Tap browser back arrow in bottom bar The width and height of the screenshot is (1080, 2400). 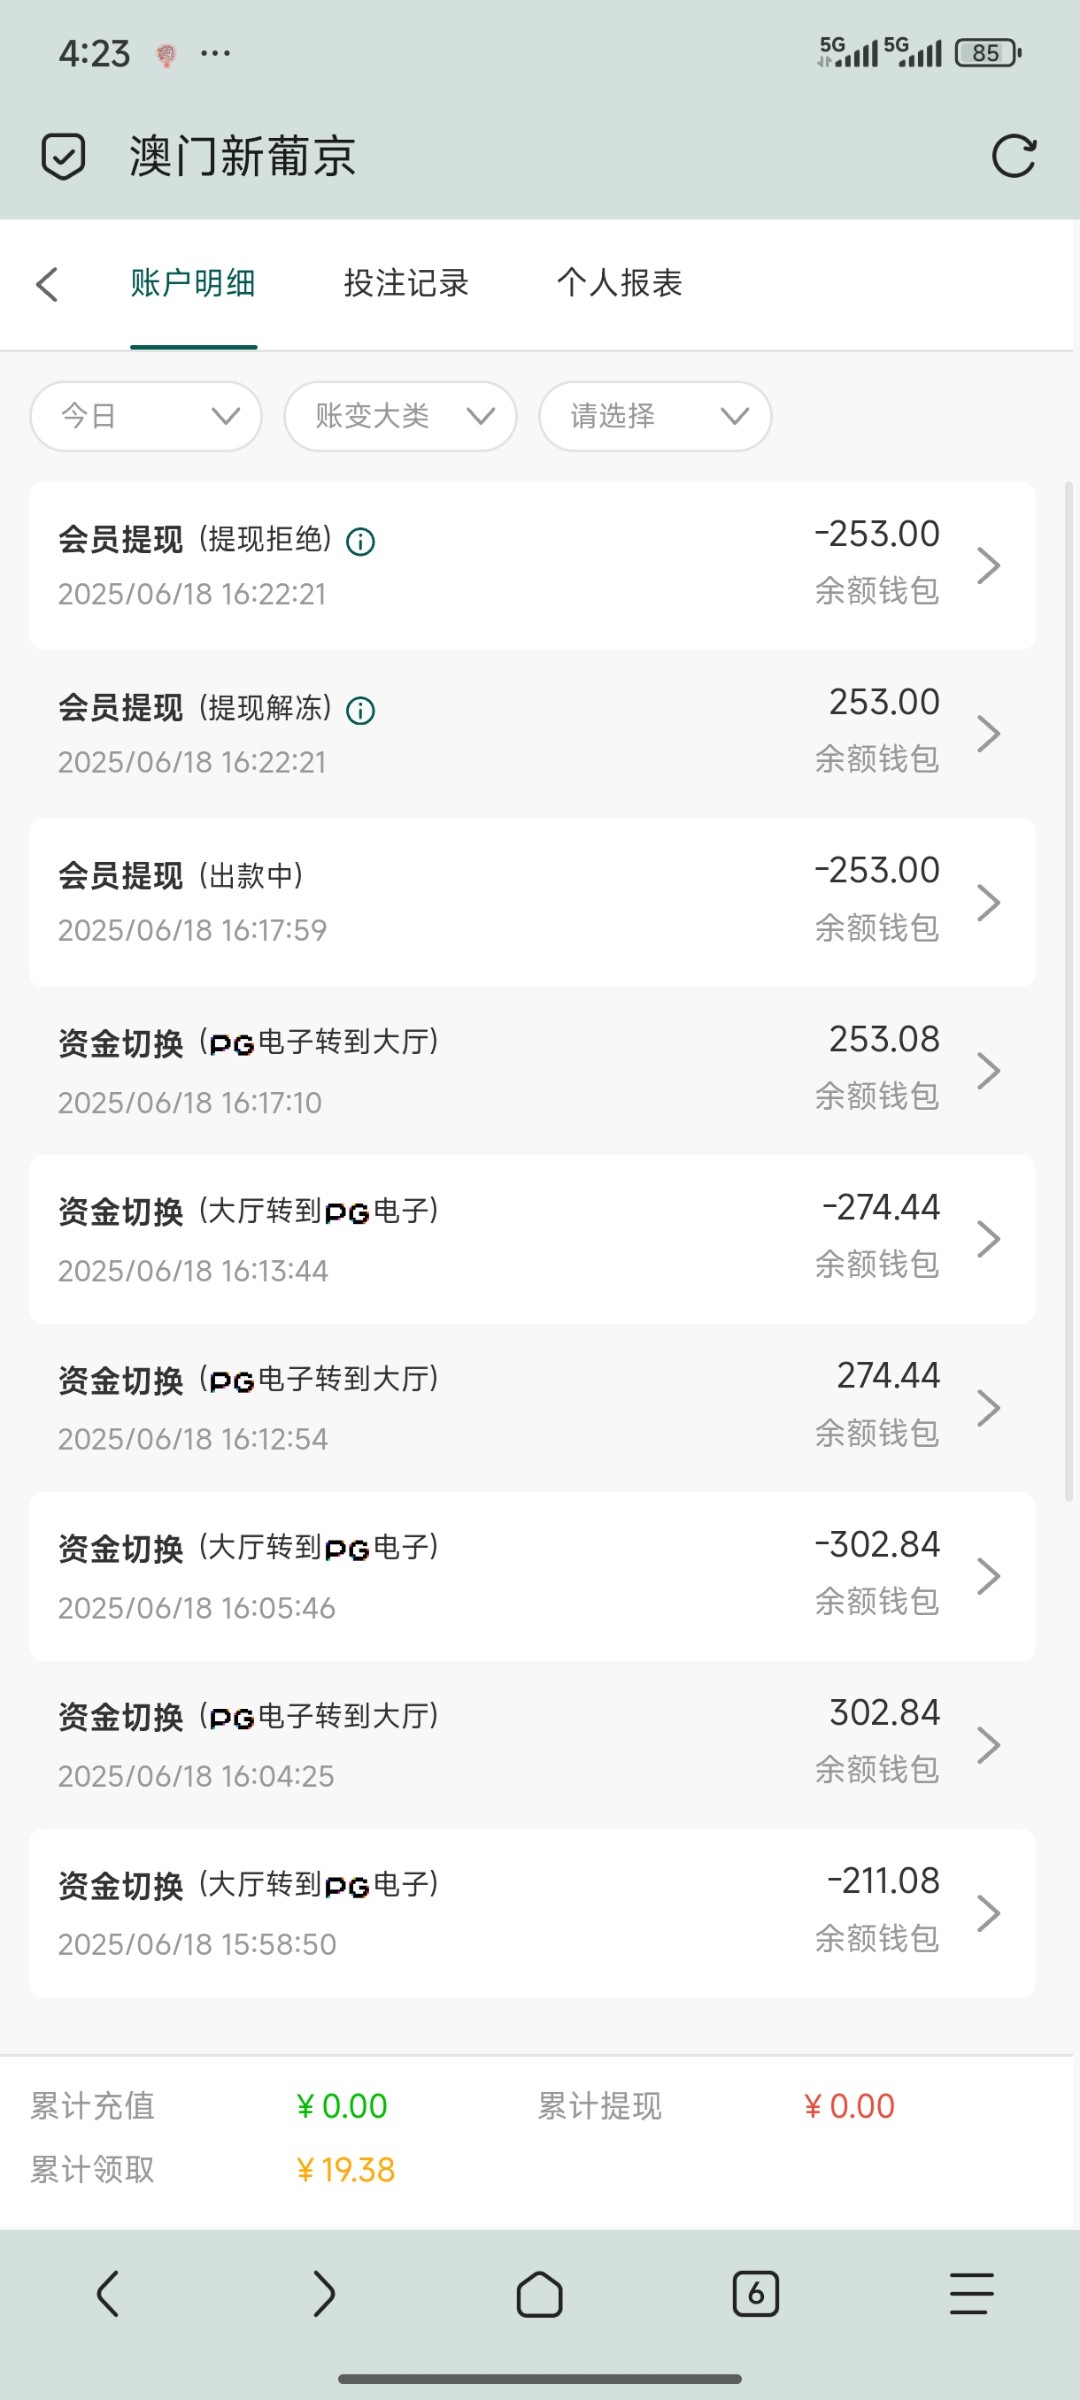[x=108, y=2294]
